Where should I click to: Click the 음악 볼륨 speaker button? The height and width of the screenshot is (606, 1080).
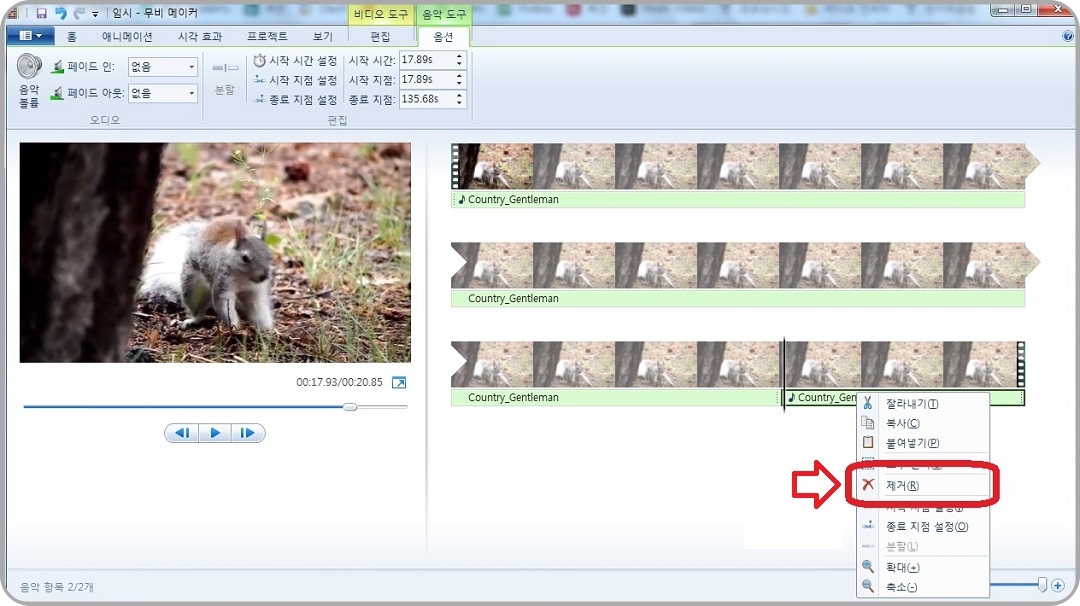29,81
